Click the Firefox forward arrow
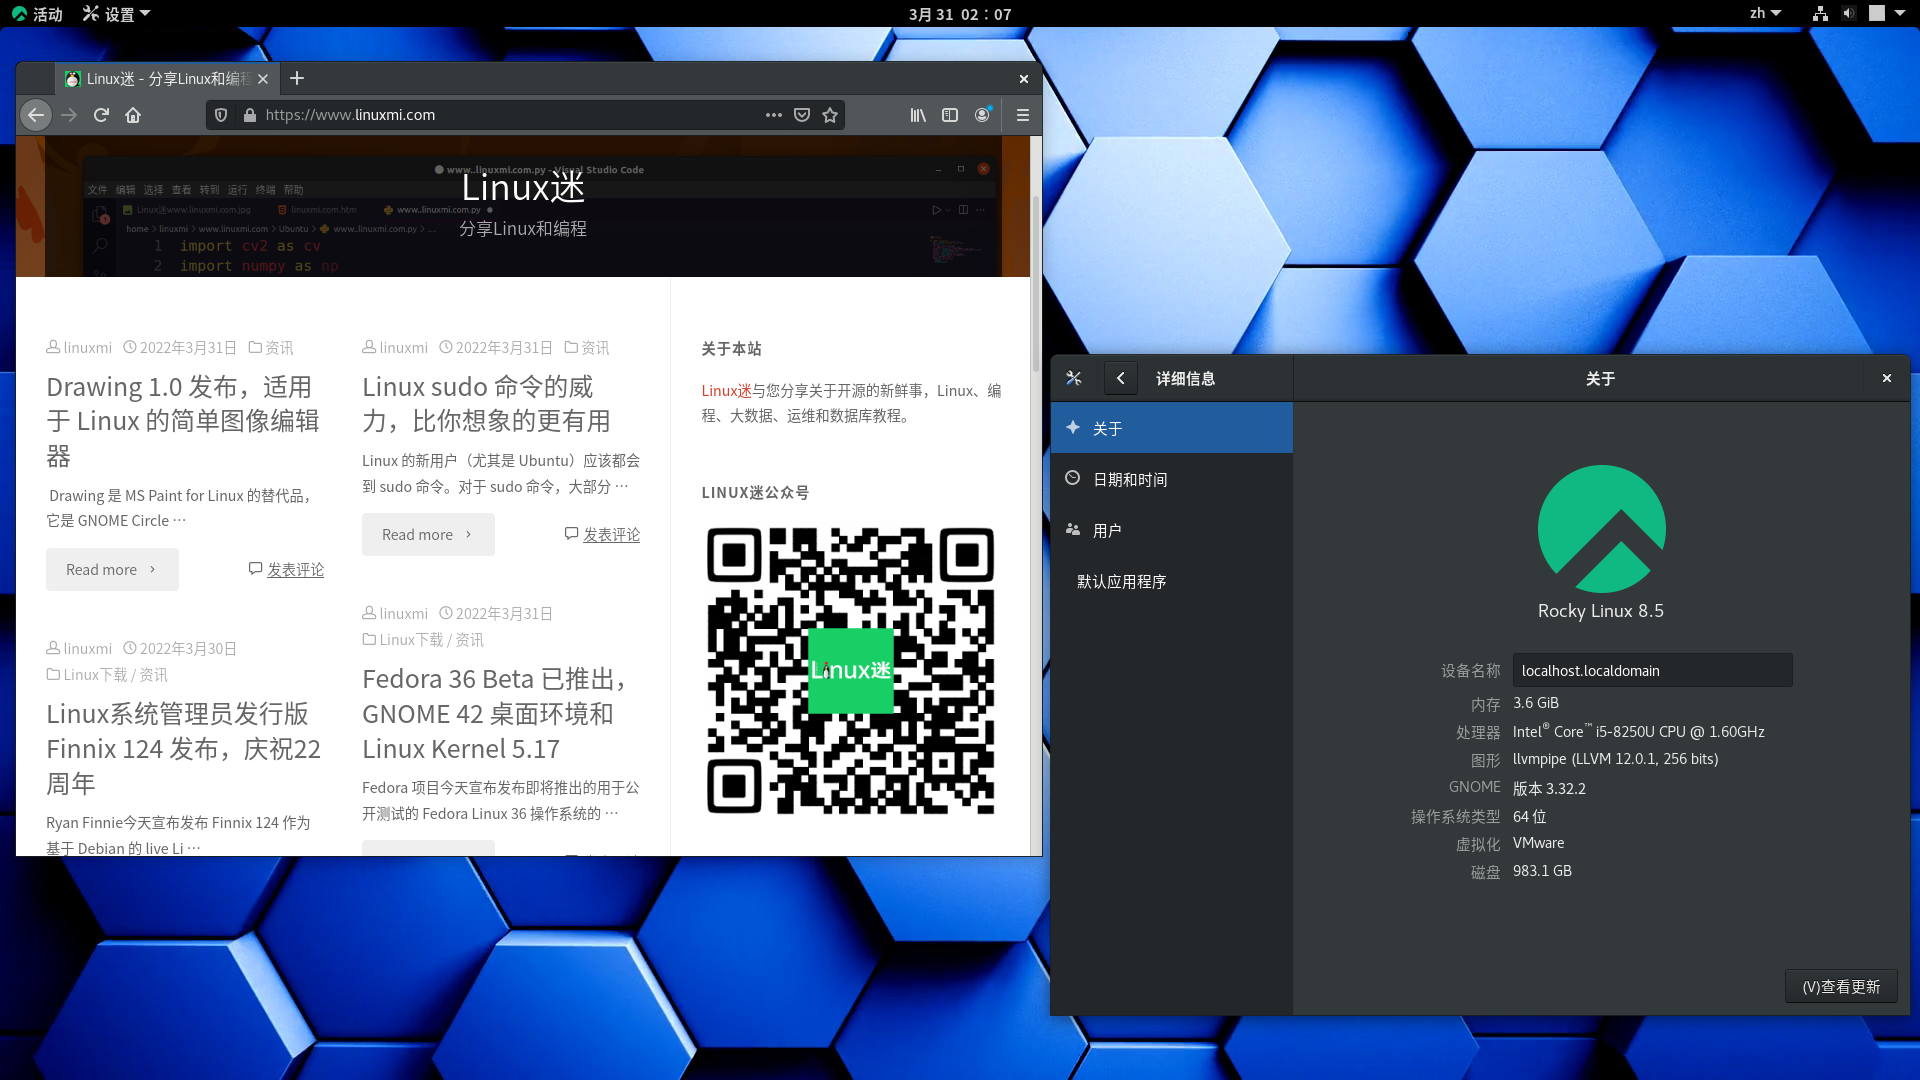 point(69,115)
